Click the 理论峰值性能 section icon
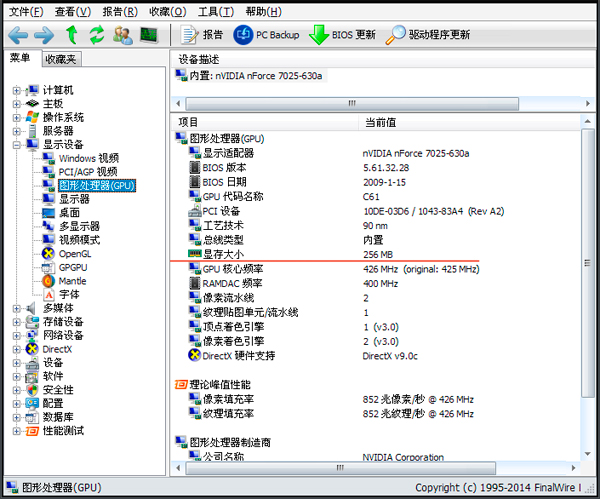 point(181,385)
